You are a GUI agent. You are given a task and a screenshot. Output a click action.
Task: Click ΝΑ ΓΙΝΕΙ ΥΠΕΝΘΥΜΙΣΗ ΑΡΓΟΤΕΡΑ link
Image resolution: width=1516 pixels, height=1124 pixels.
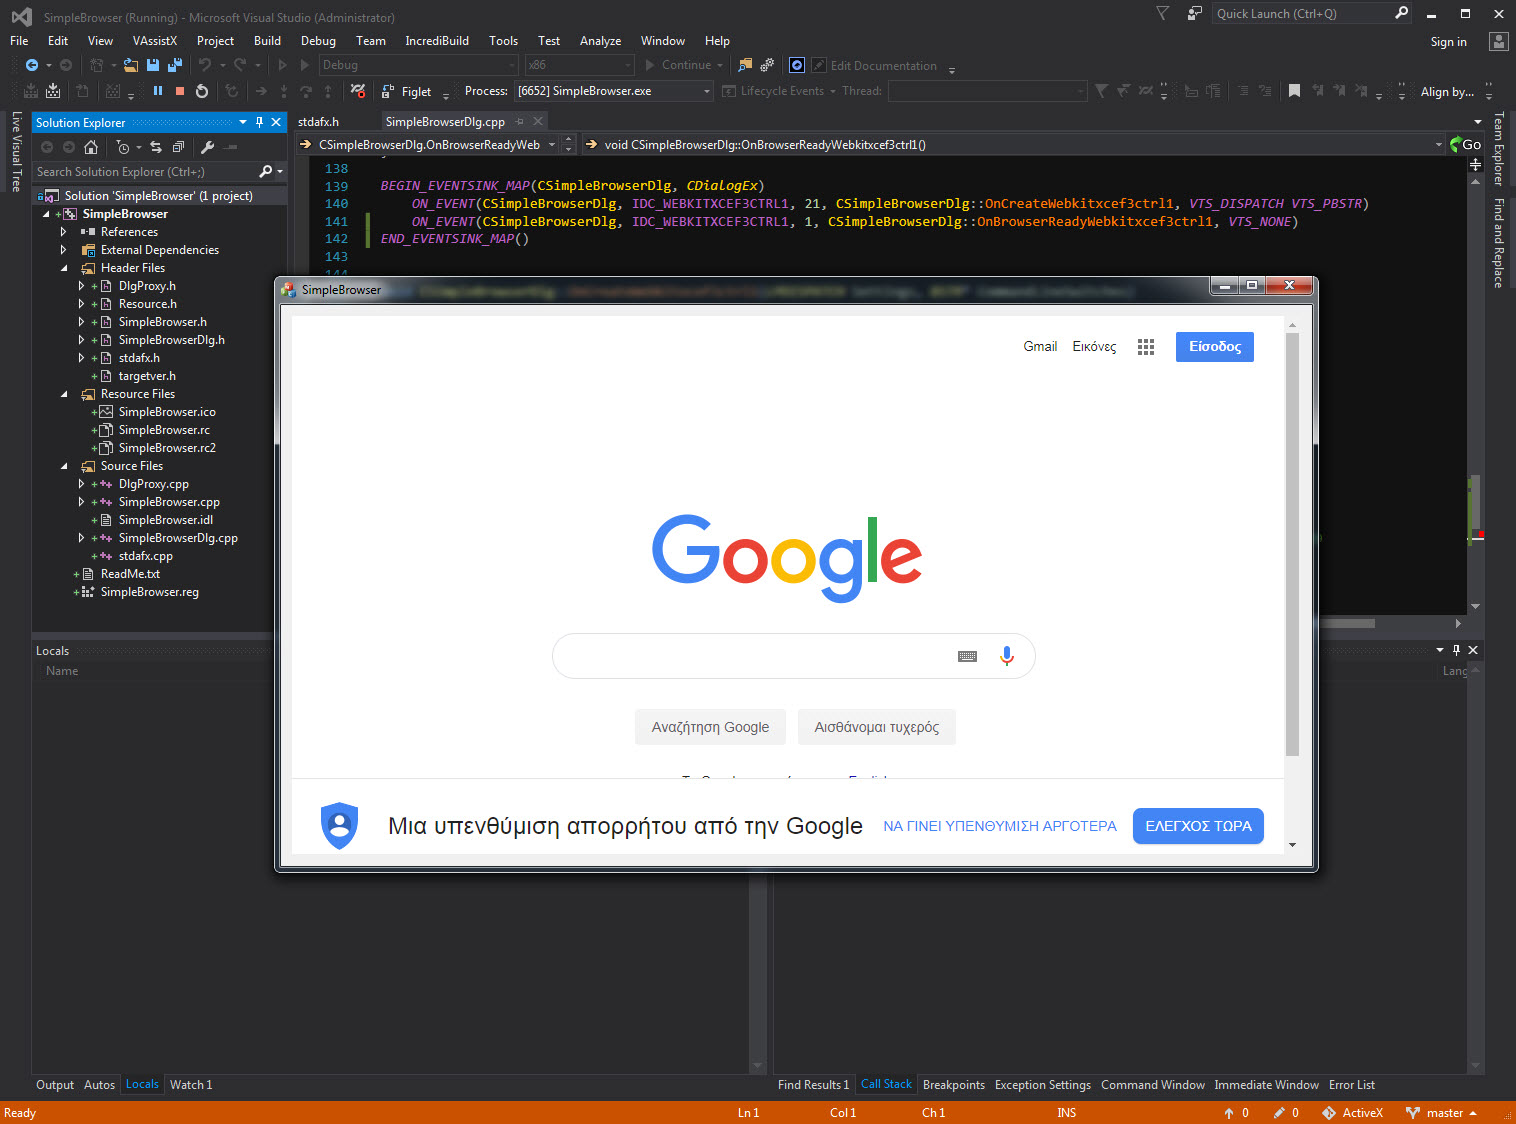(1000, 826)
